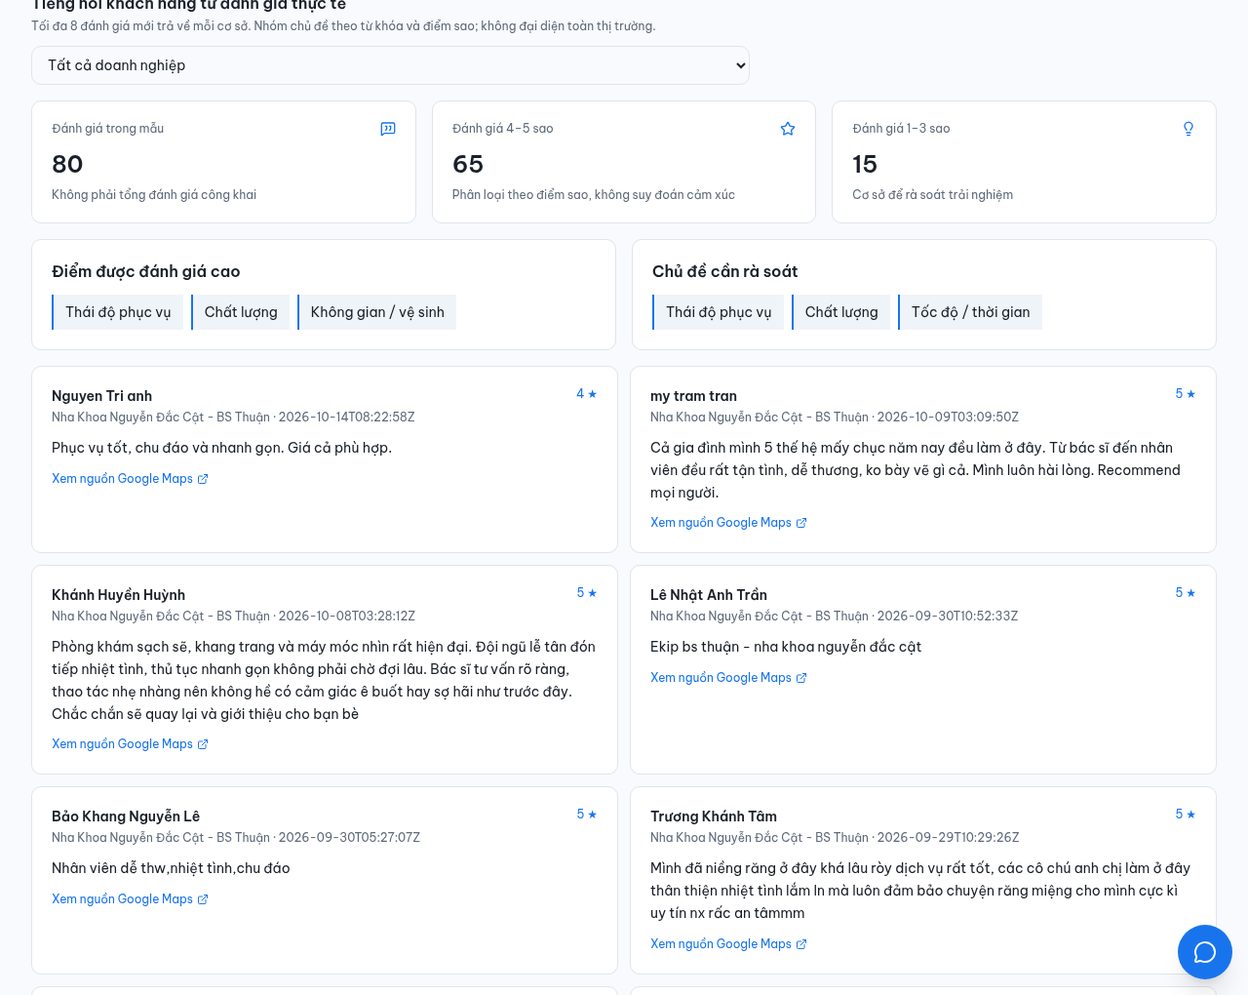This screenshot has height=995, width=1248.
Task: Click the 5-star rating on Khánh Huyền Huỳnh review
Action: pos(587,593)
